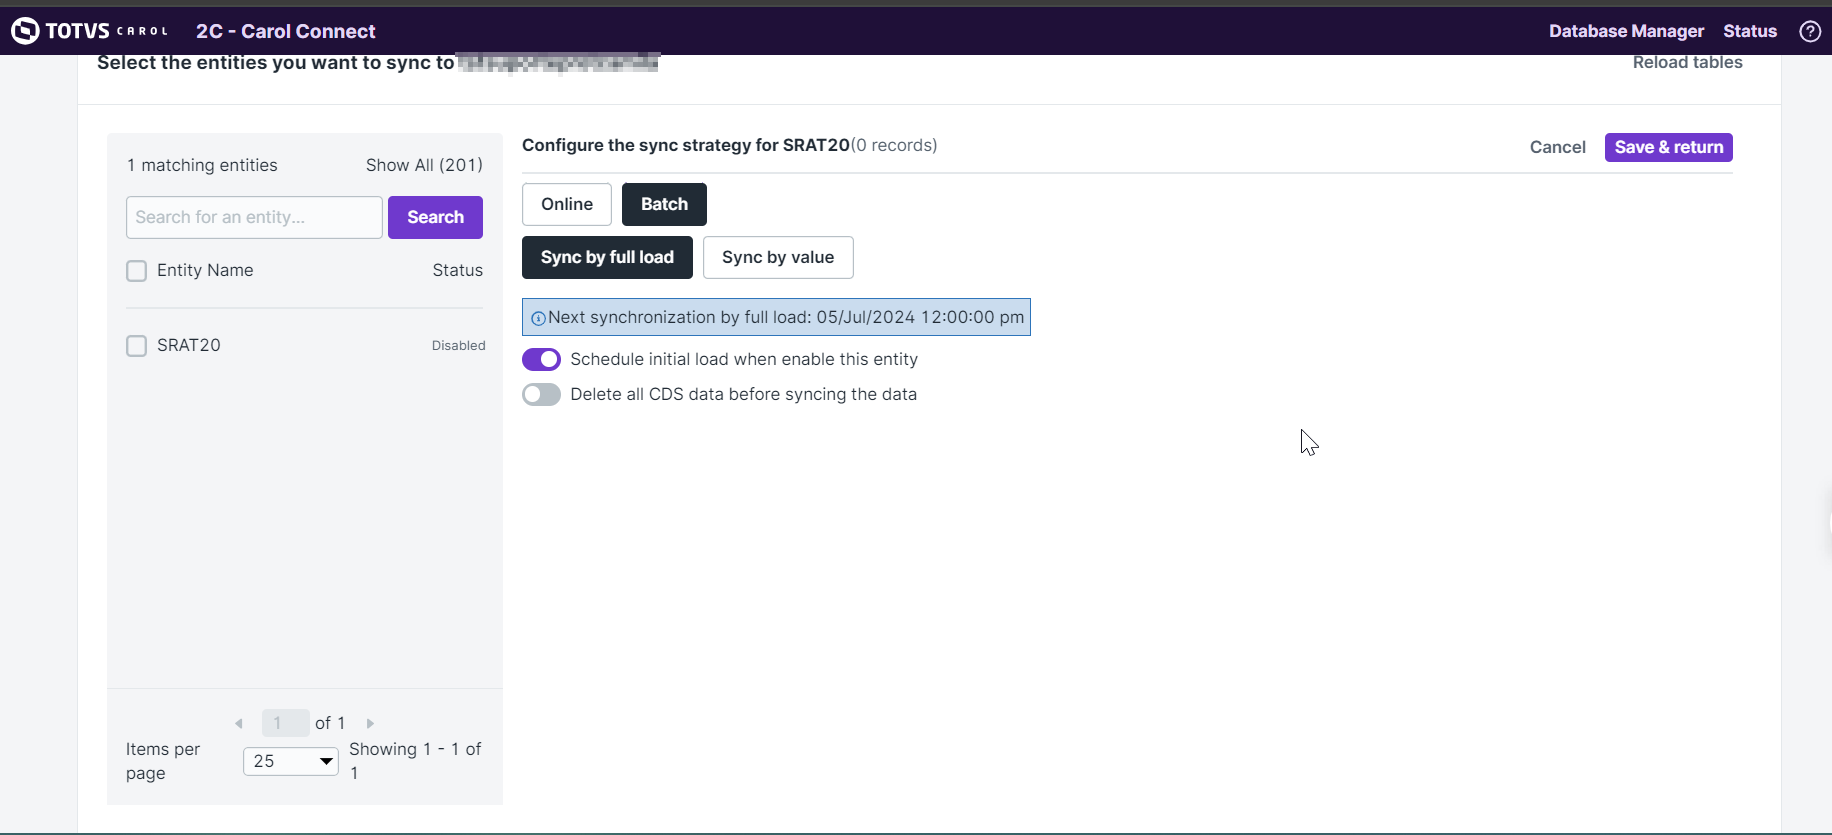Click the TOTVS Carol logo icon
This screenshot has height=835, width=1832.
tap(25, 31)
